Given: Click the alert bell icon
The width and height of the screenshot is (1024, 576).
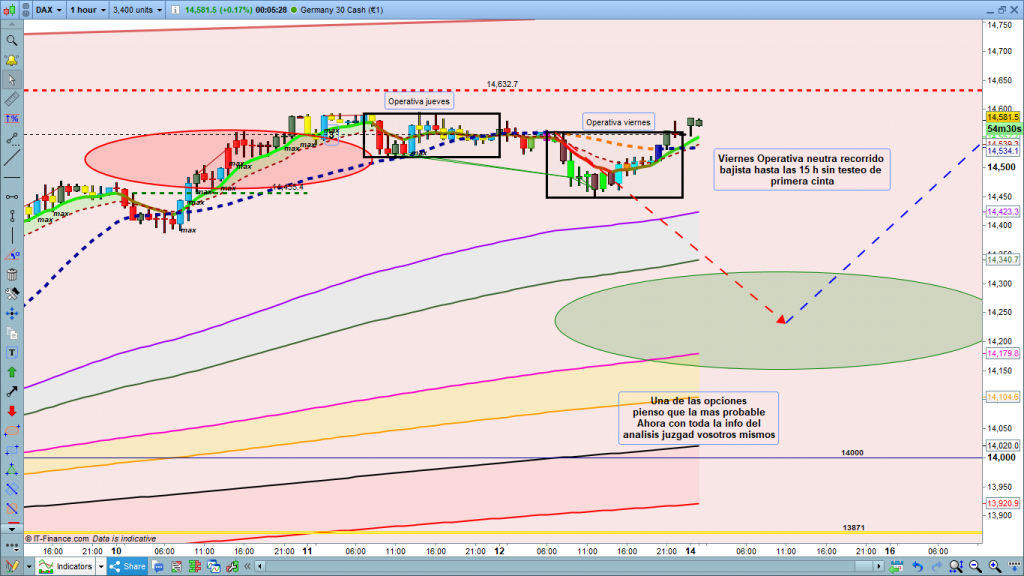Looking at the screenshot, I should pos(11,60).
